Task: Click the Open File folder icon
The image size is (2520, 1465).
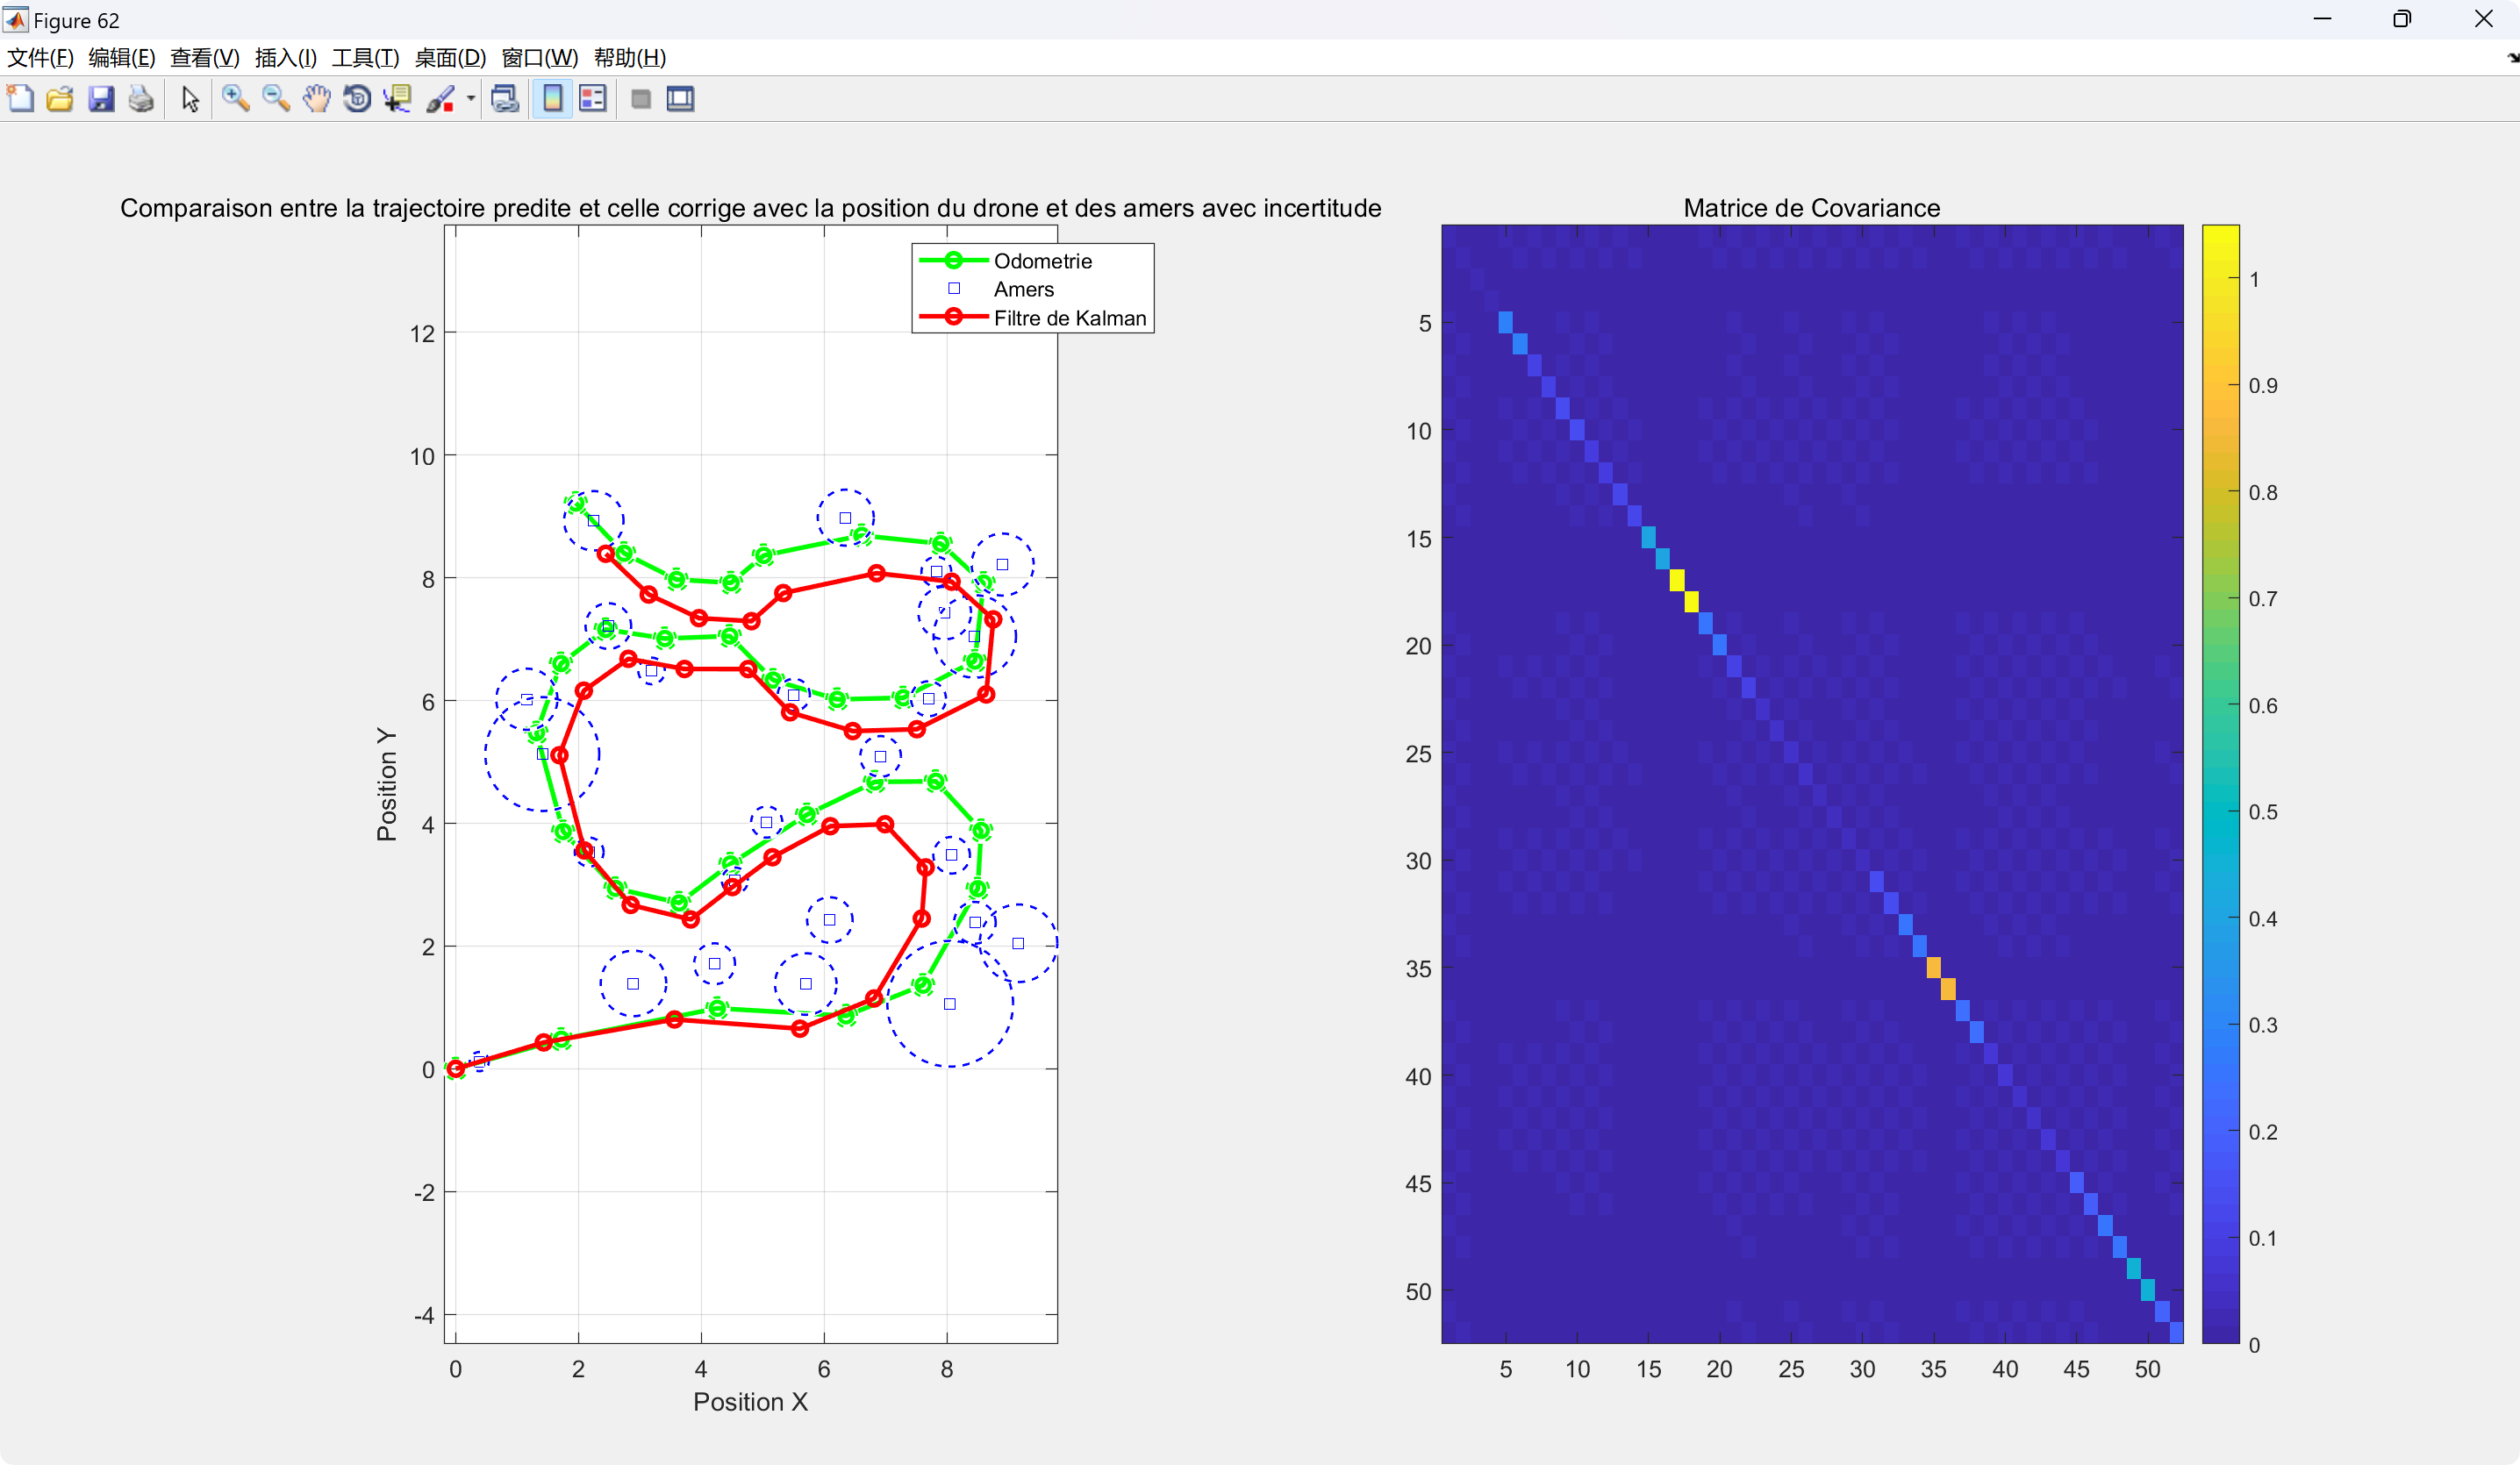Action: [x=60, y=99]
